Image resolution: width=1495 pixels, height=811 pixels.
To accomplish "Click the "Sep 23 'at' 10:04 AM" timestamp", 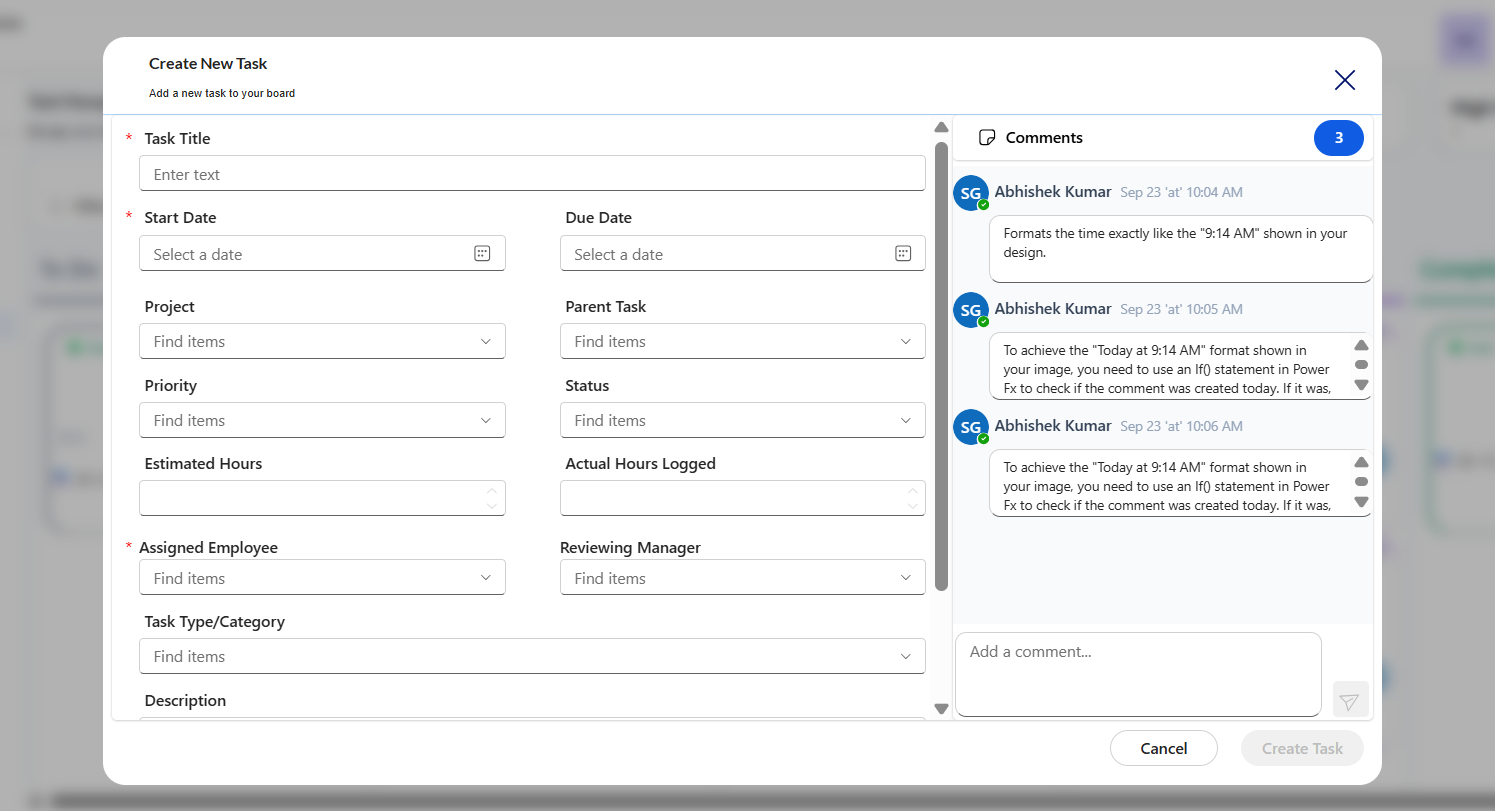I will (x=1181, y=192).
